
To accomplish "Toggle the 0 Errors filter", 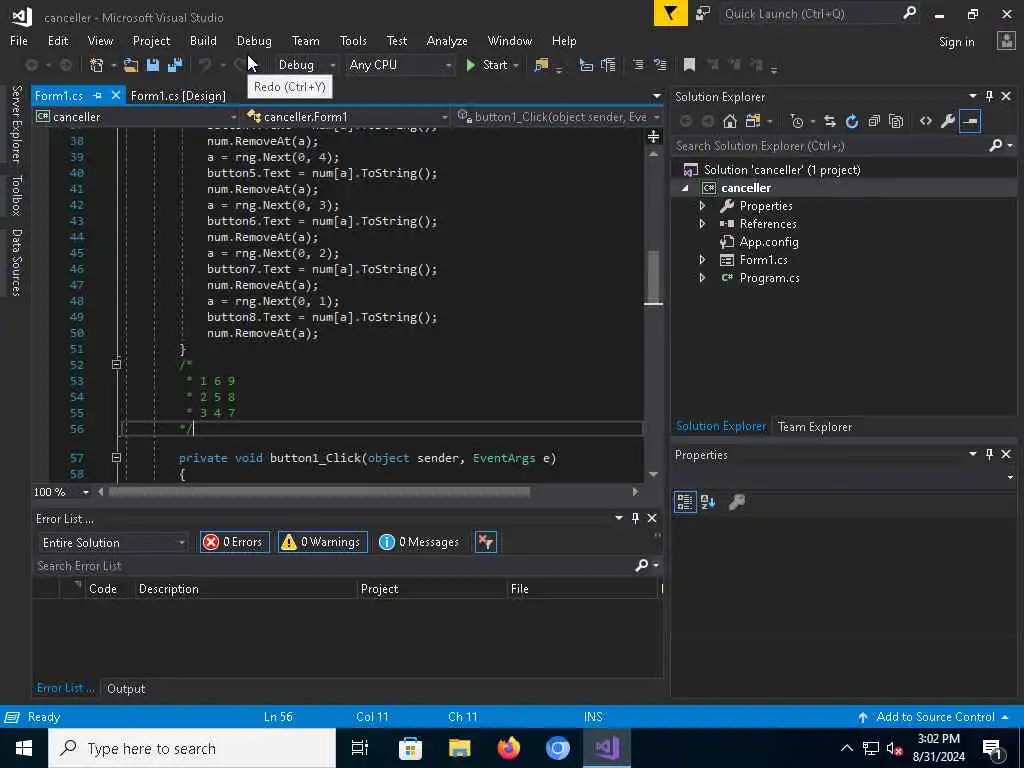I will point(234,542).
